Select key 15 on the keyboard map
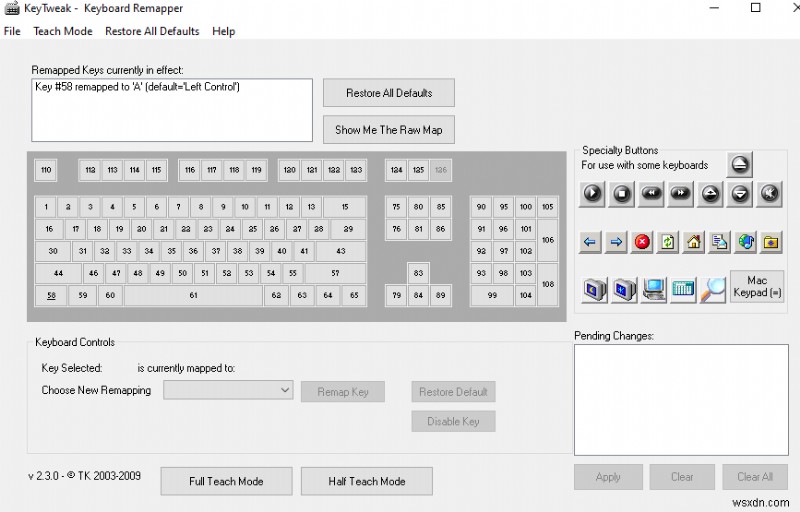800x512 pixels. coord(345,207)
